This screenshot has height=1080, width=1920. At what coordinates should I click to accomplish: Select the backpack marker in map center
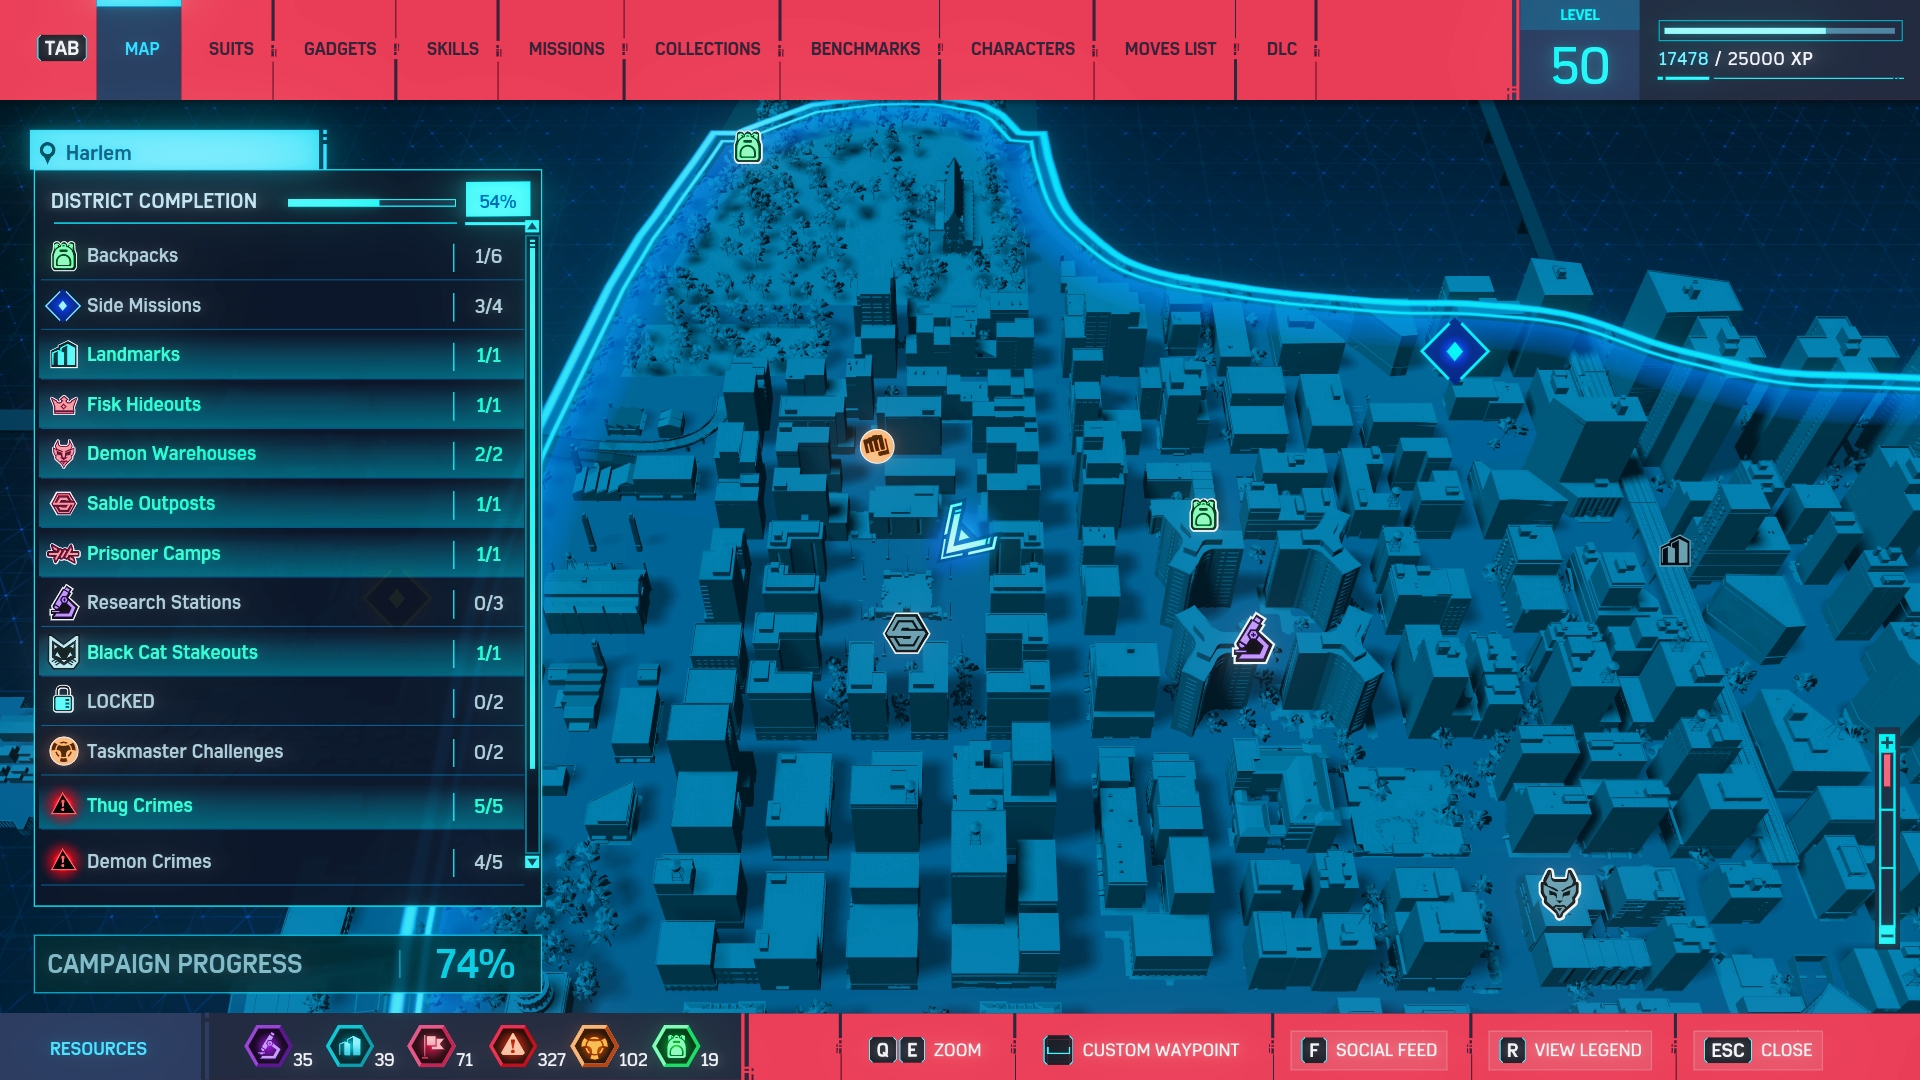pyautogui.click(x=1203, y=515)
